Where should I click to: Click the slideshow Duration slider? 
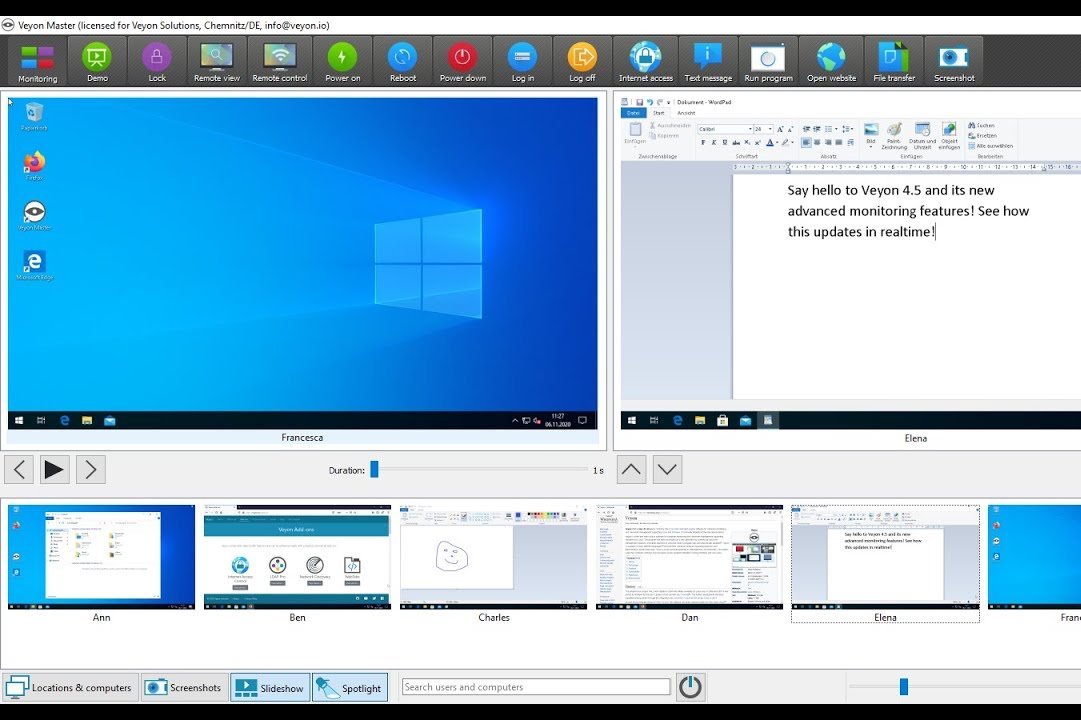pos(480,469)
